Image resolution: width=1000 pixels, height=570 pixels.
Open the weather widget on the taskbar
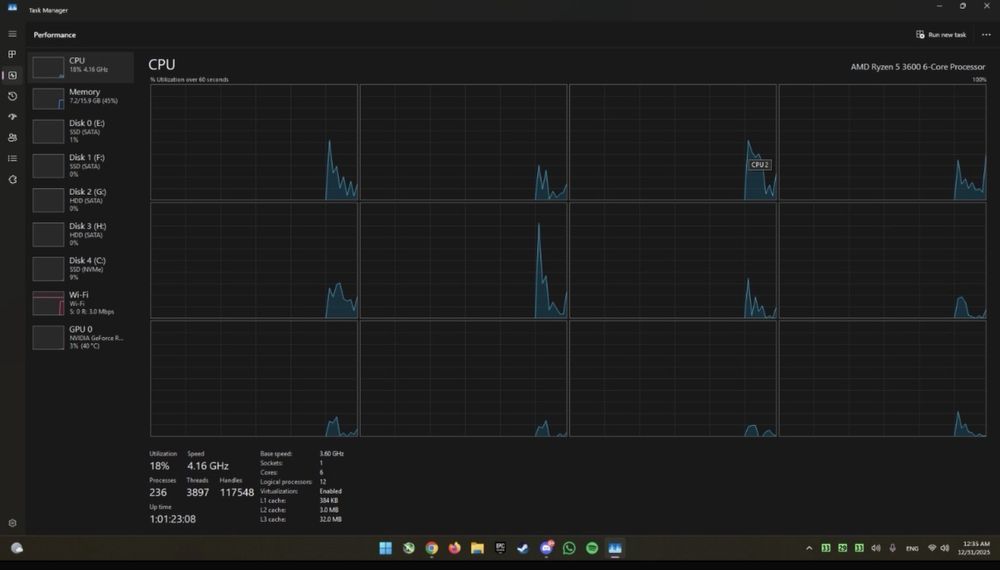17,548
